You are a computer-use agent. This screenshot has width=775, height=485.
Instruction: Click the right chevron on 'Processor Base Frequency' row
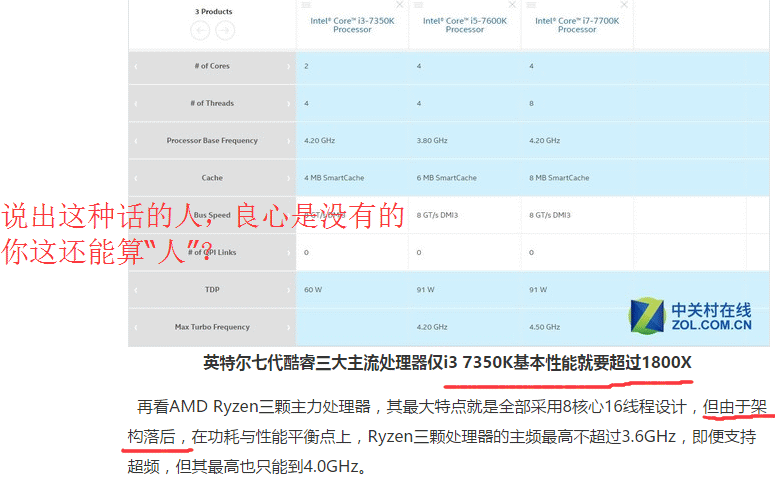point(289,140)
